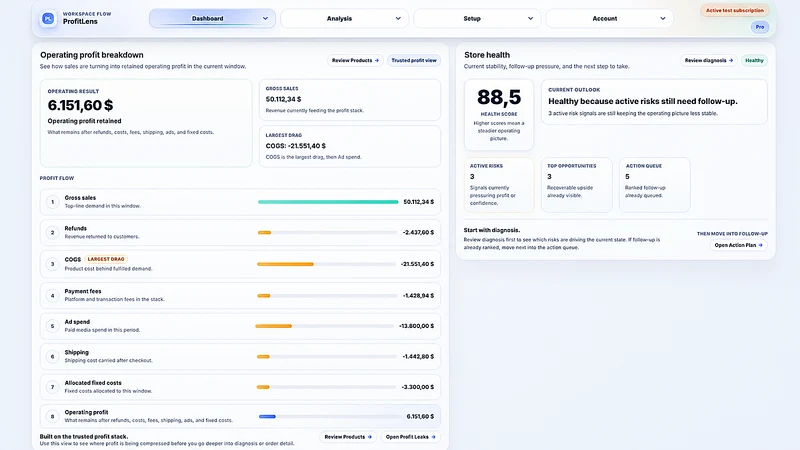The height and width of the screenshot is (450, 800).
Task: Select the Trusted profit view pill
Action: point(414,60)
